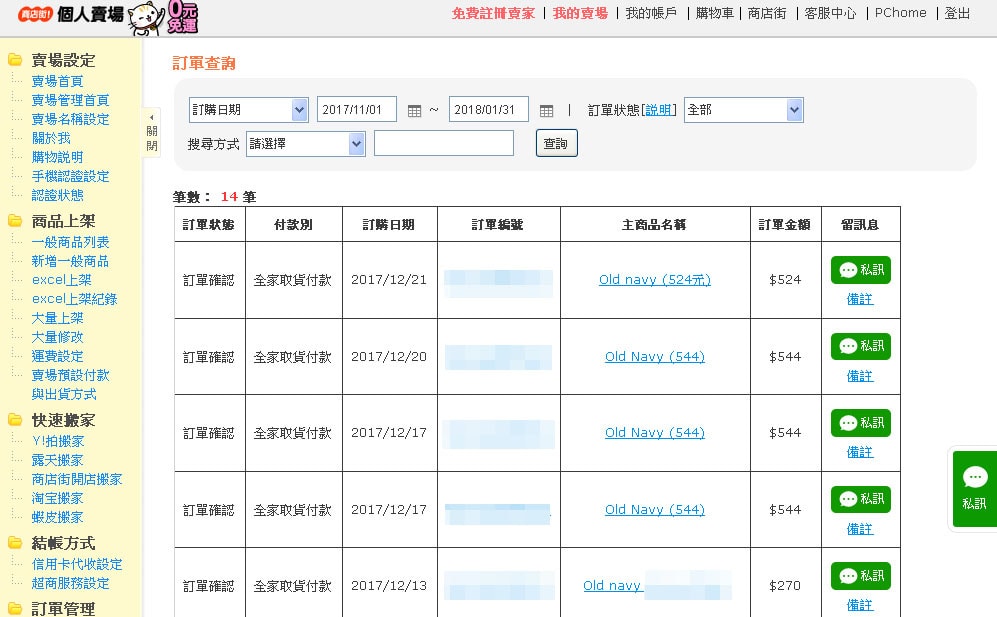Open 關於我 in sidebar
Viewport: 997px width, 617px height.
coord(51,139)
